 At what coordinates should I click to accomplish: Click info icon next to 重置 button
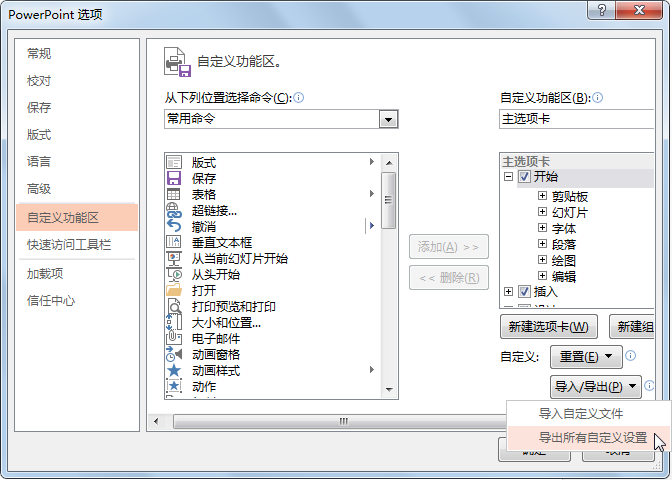tap(630, 356)
